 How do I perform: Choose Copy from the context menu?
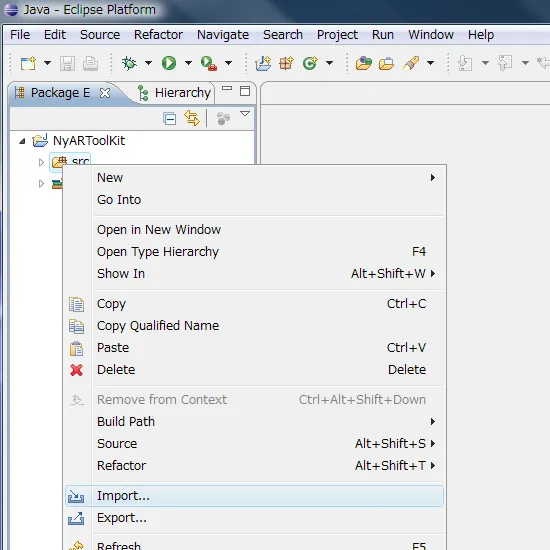(254, 304)
